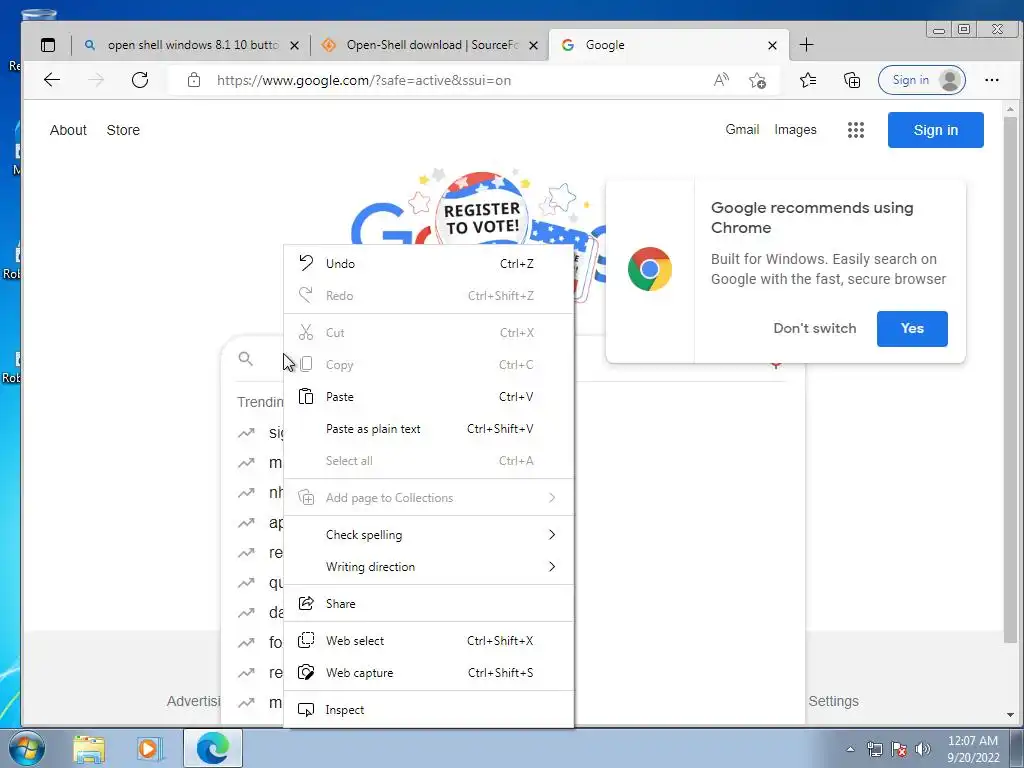Click Don't switch button
This screenshot has width=1024, height=768.
click(814, 328)
